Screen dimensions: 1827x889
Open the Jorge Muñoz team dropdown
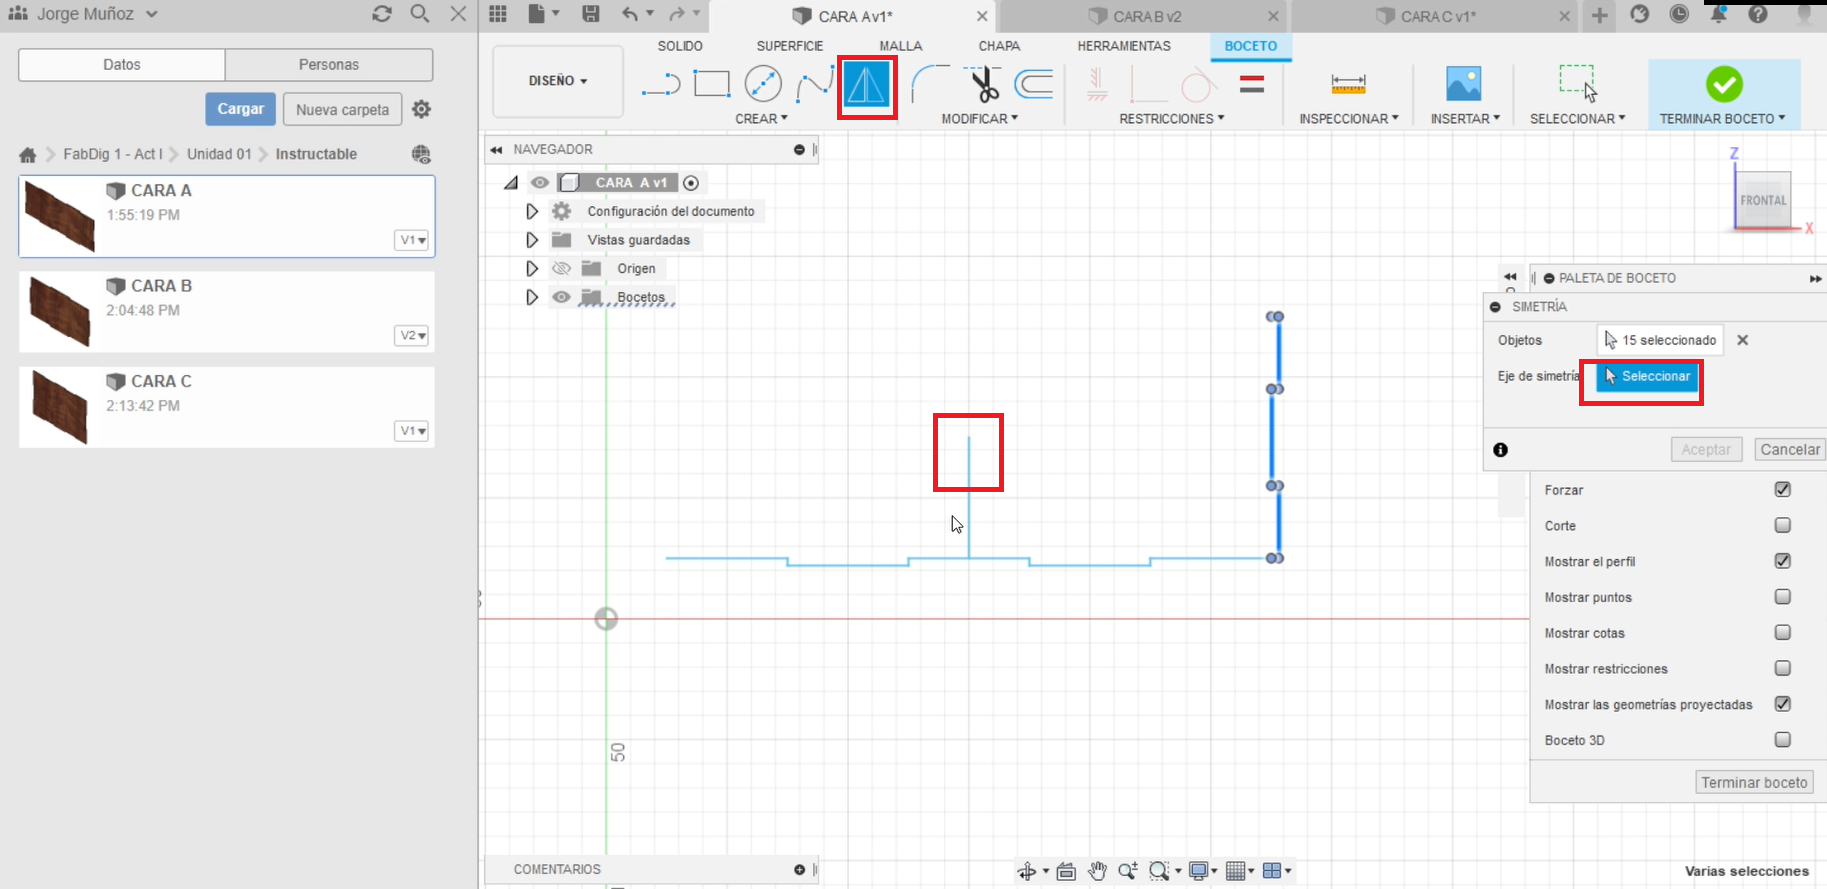pos(84,14)
